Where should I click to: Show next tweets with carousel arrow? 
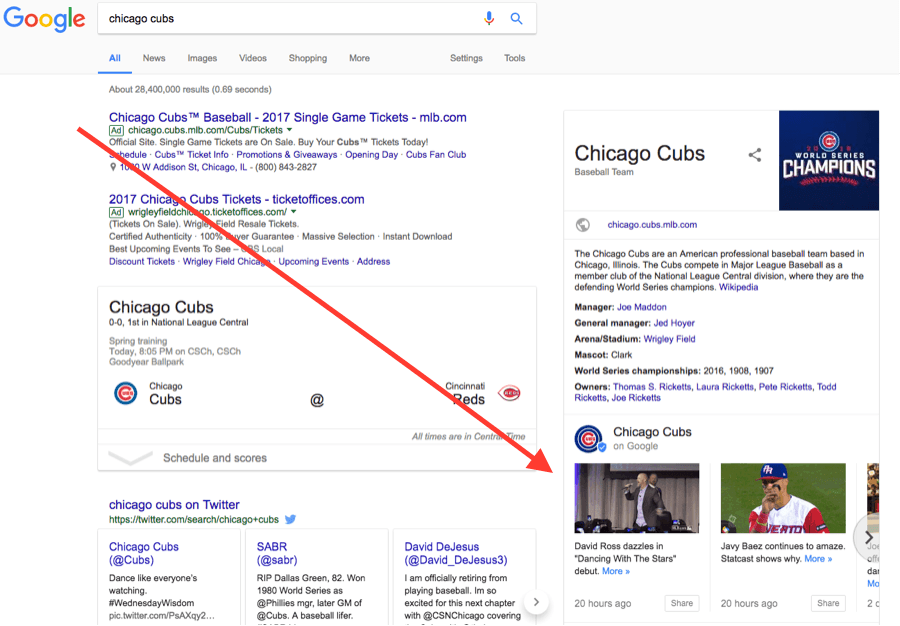point(536,602)
